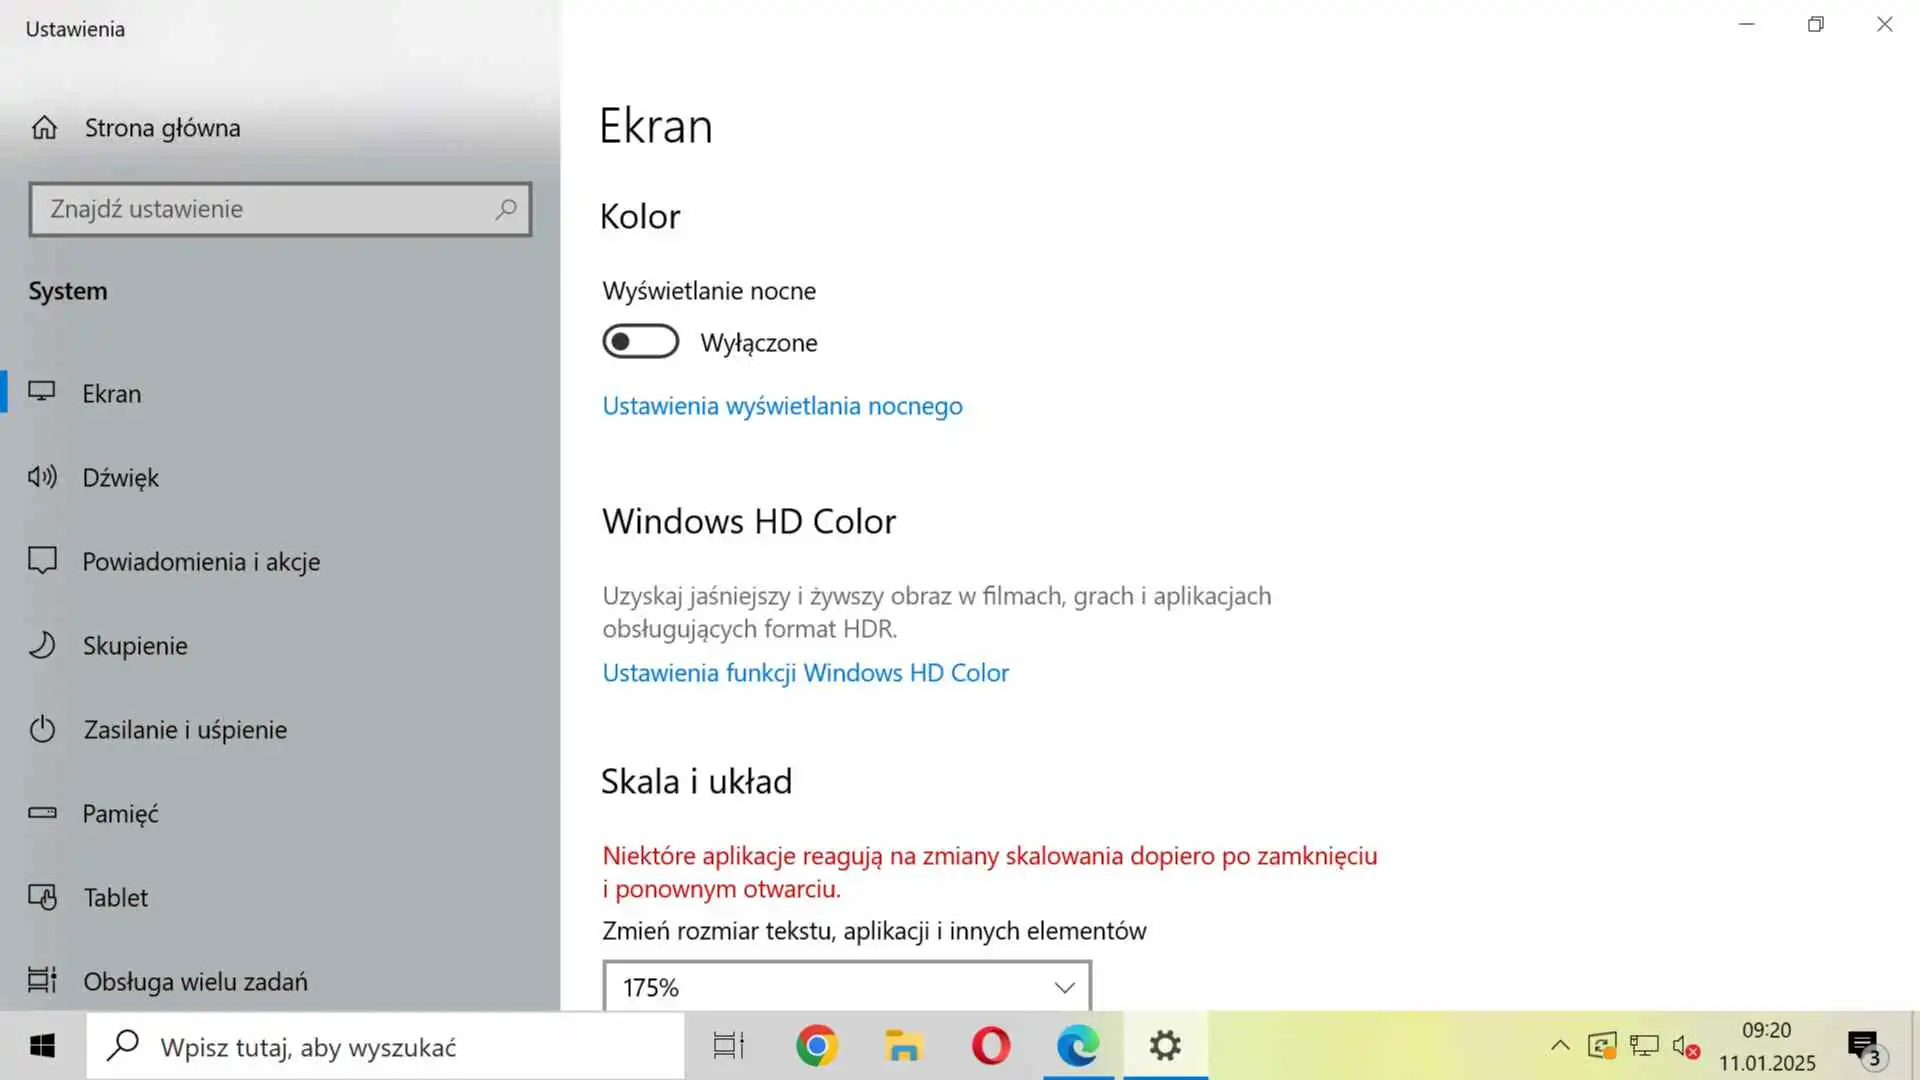Expand hidden system tray icons chevron
Viewport: 1920px width, 1080px height.
[x=1560, y=1046]
